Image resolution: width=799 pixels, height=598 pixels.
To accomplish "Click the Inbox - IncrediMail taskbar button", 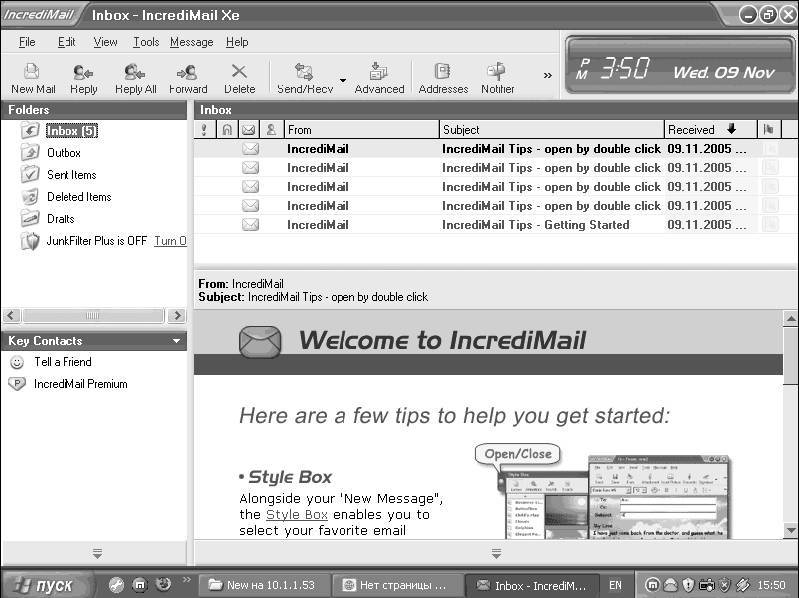I will click(x=531, y=585).
